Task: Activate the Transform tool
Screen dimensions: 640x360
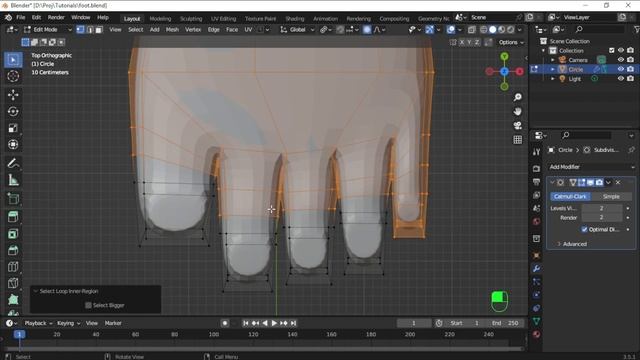Action: (13, 144)
